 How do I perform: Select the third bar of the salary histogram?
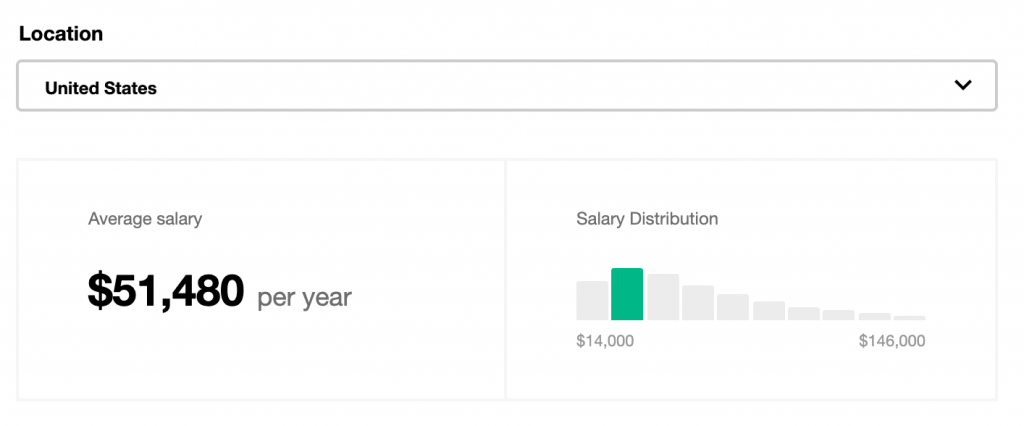coord(663,297)
